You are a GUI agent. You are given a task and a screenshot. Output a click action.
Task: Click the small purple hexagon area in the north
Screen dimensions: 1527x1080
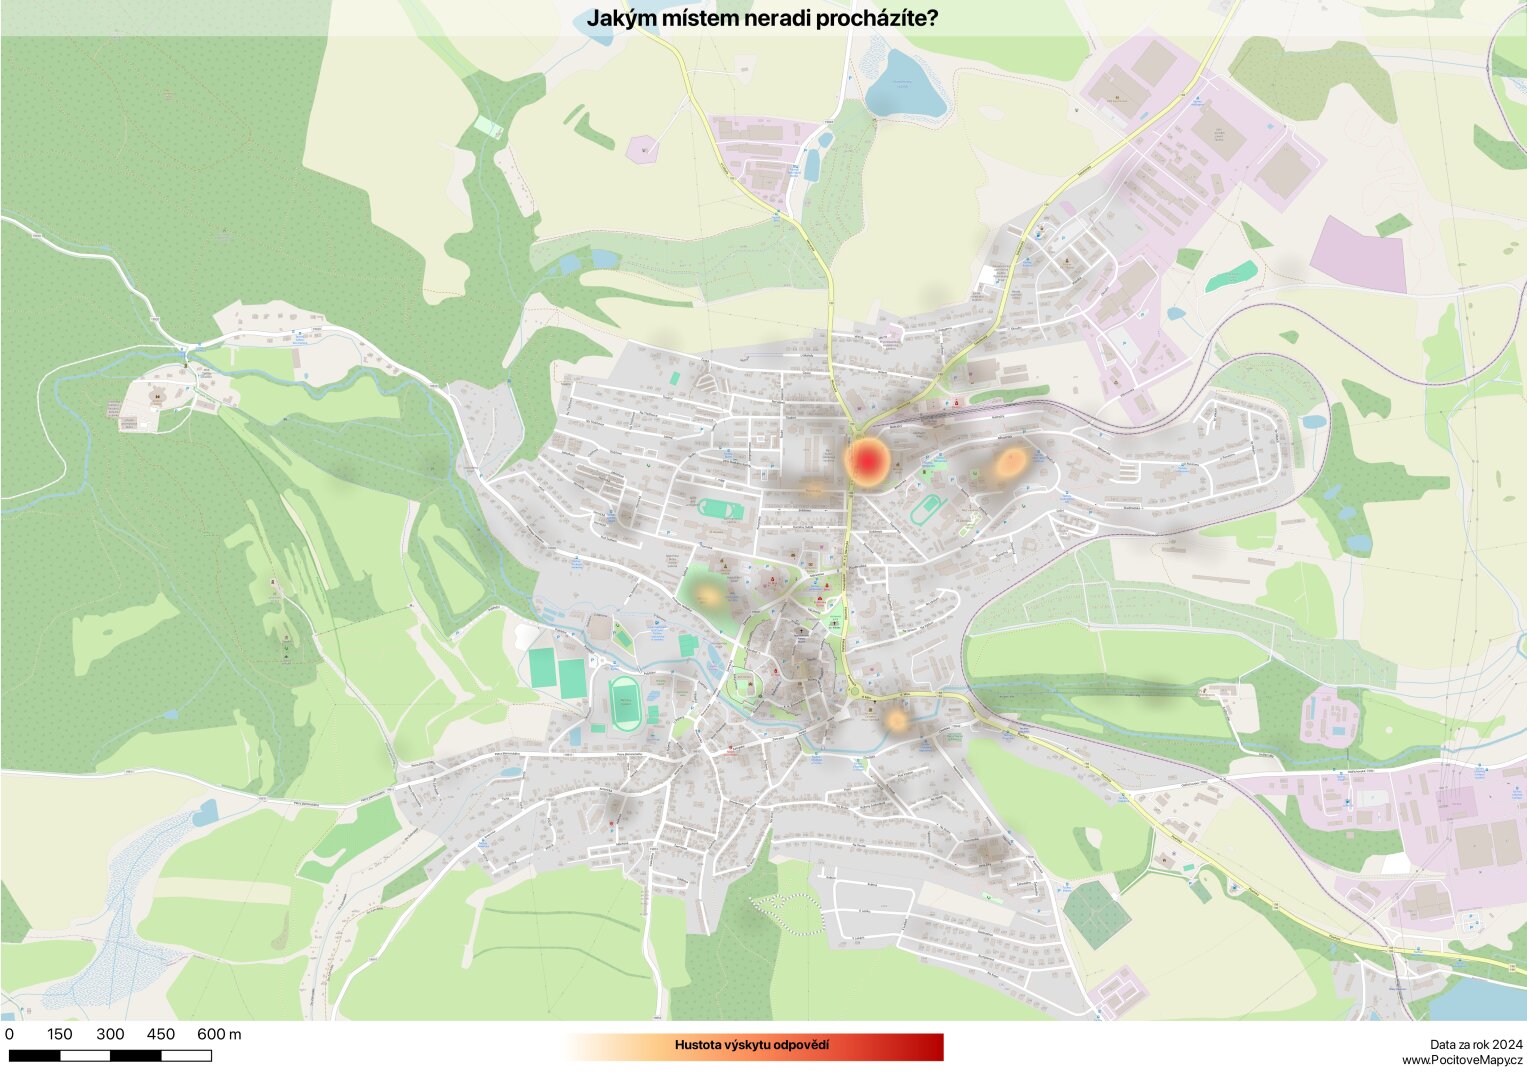642,149
